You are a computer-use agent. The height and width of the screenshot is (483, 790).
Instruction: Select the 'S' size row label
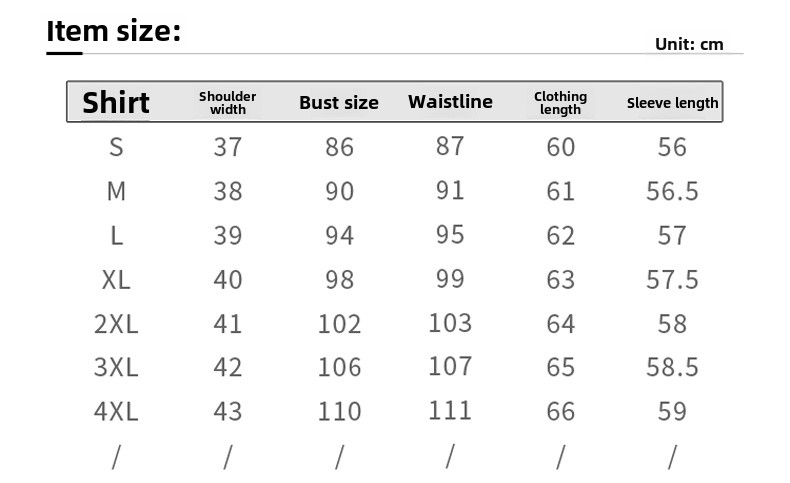[x=116, y=147]
